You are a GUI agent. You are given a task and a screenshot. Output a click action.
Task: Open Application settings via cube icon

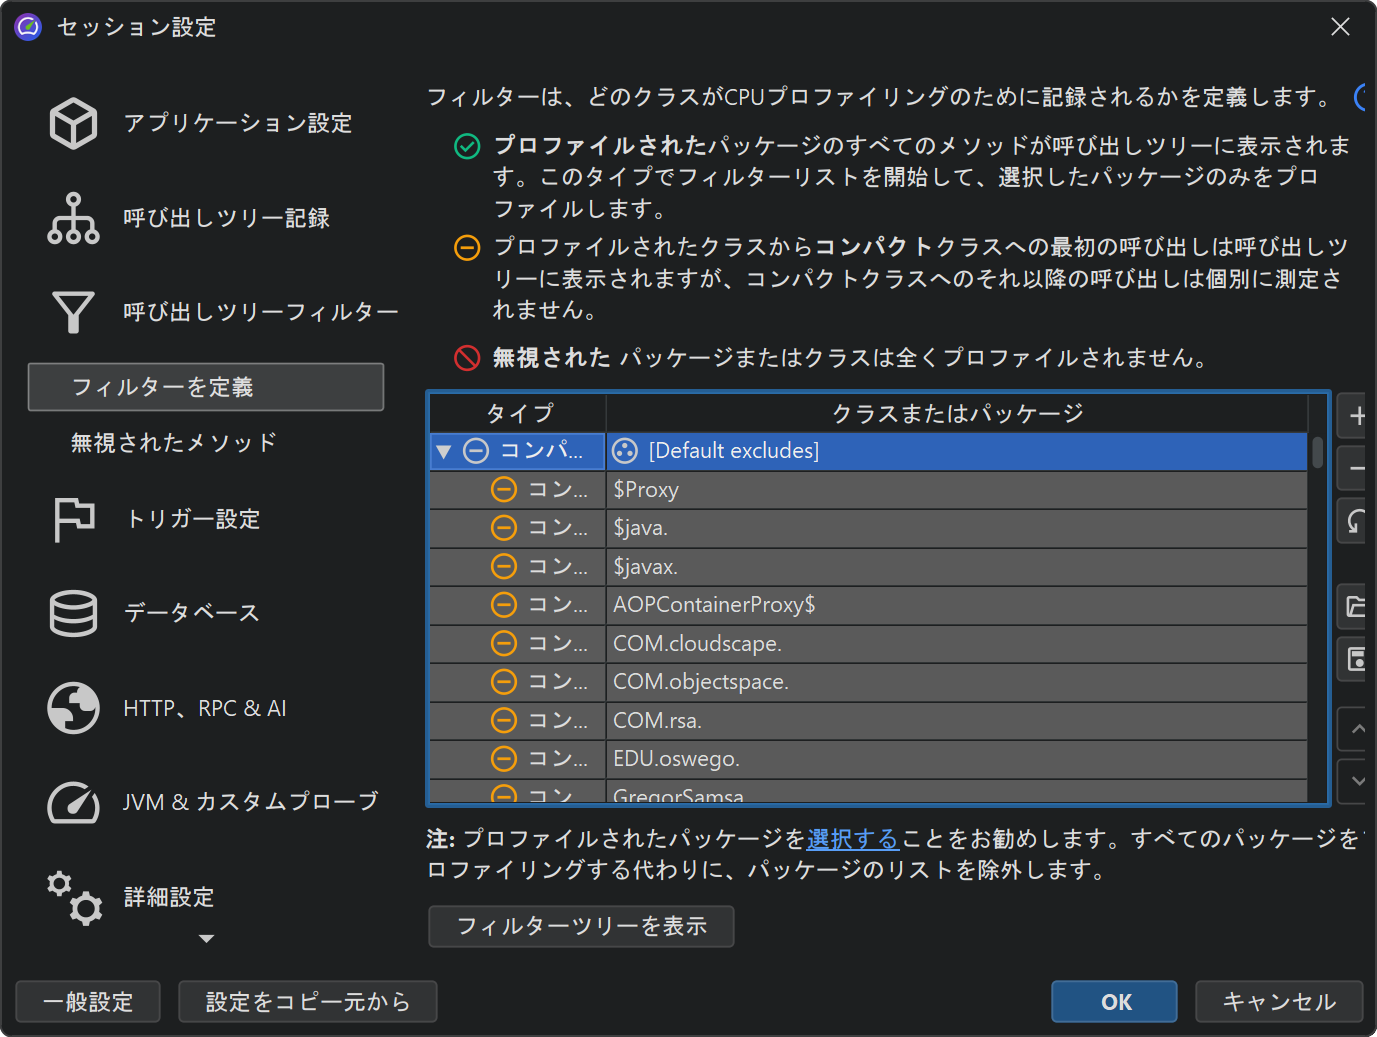(73, 123)
